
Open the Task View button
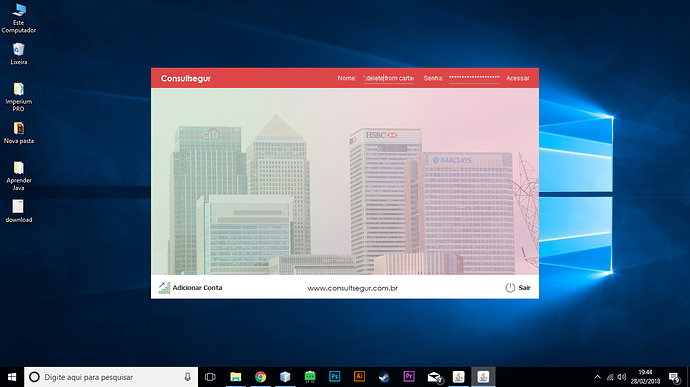[x=210, y=377]
